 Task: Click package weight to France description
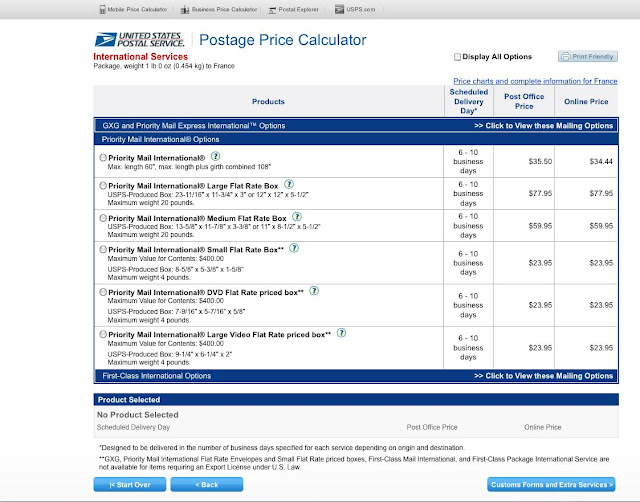click(164, 66)
